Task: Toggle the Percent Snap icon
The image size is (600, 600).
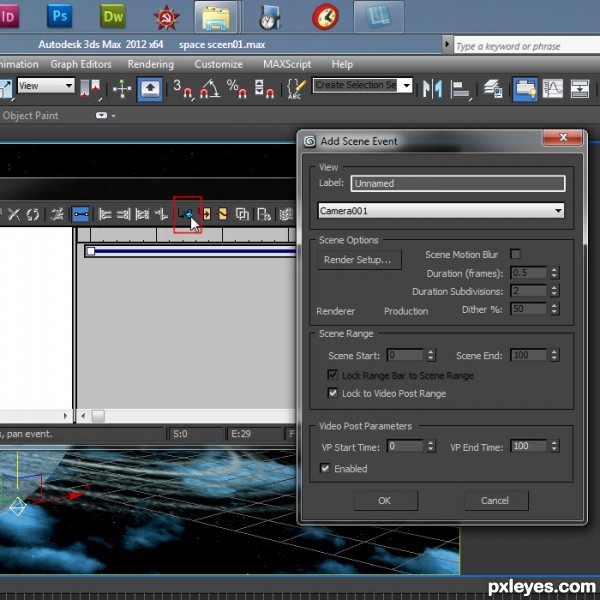Action: (237, 89)
